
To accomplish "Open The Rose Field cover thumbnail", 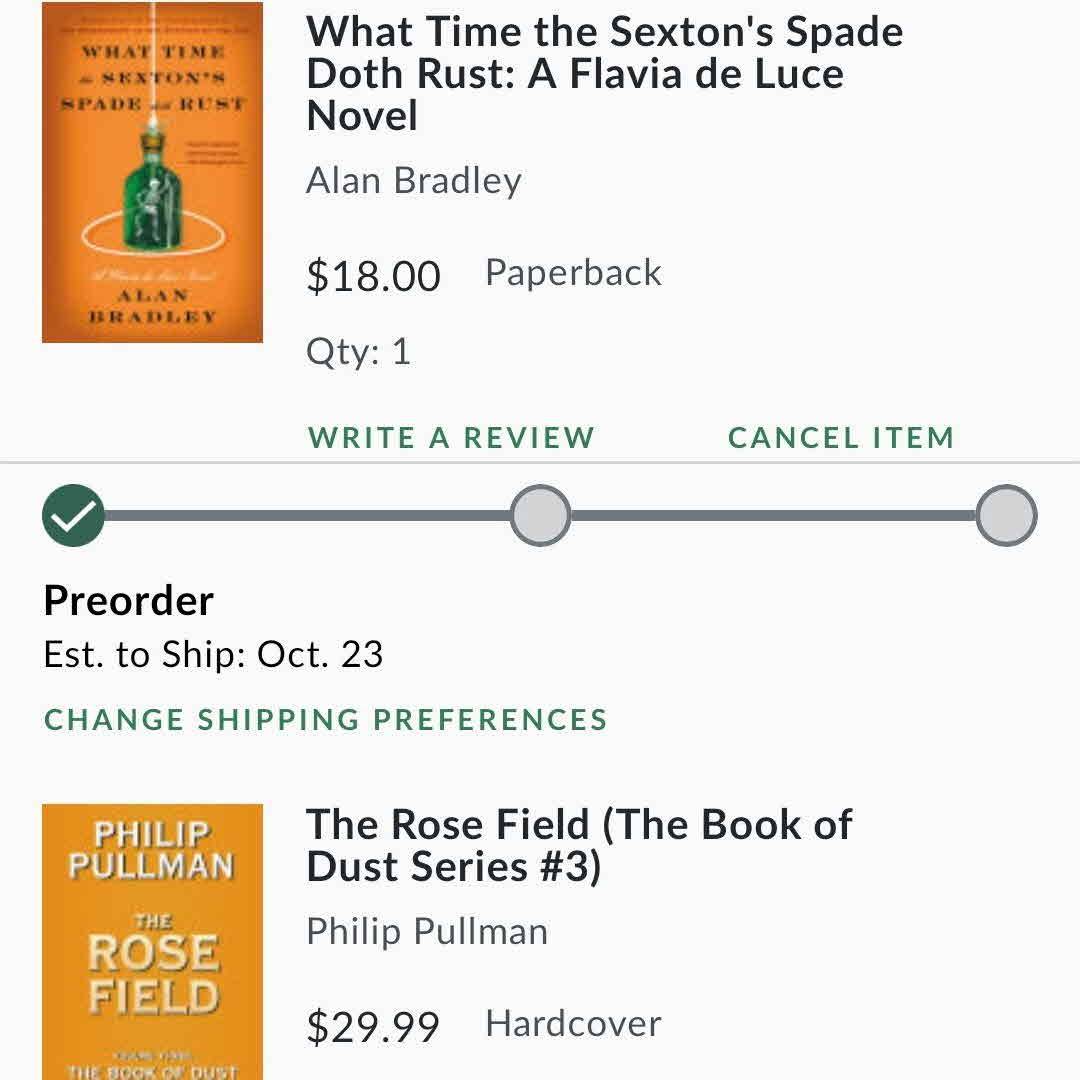I will (152, 942).
